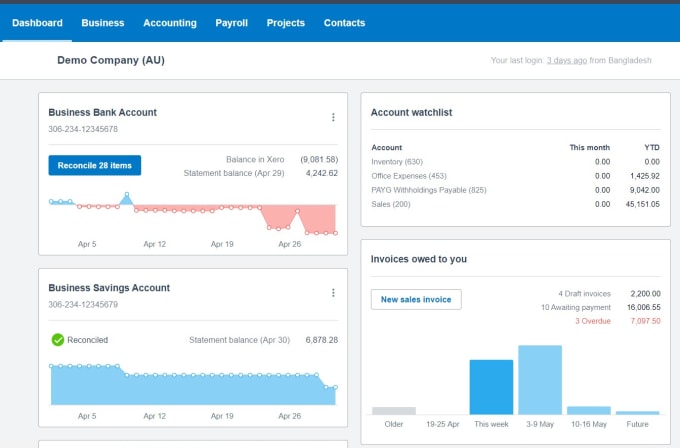Click Office Expenses (453) watchlist account

pos(409,176)
